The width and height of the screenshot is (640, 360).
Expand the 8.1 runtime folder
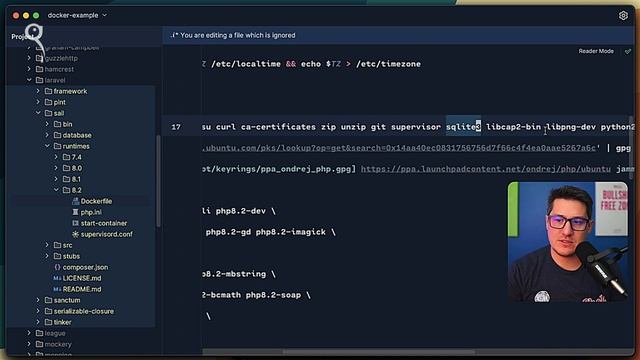click(x=56, y=179)
